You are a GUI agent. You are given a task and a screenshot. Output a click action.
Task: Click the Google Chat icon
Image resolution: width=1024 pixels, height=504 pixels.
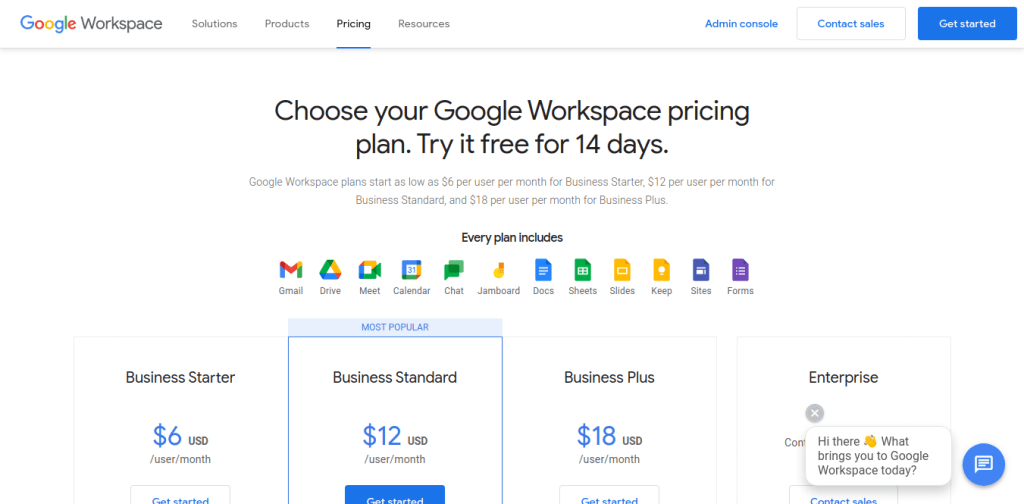point(454,270)
